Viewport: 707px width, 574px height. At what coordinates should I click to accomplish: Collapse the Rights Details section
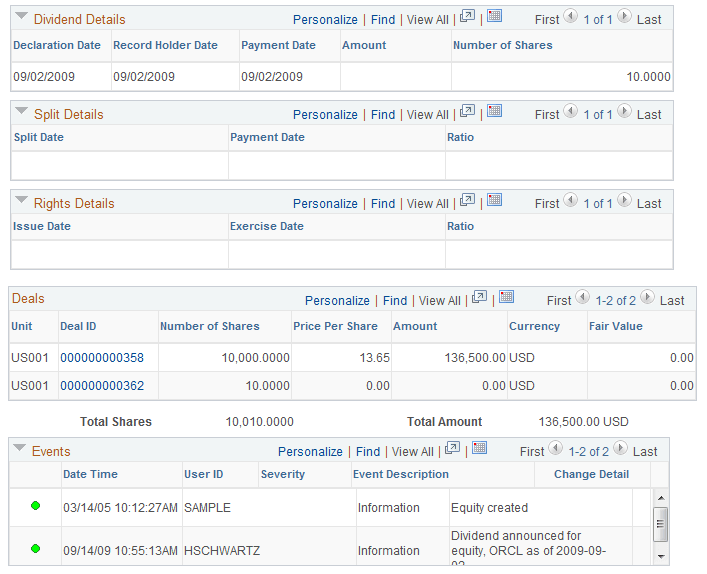[x=21, y=200]
